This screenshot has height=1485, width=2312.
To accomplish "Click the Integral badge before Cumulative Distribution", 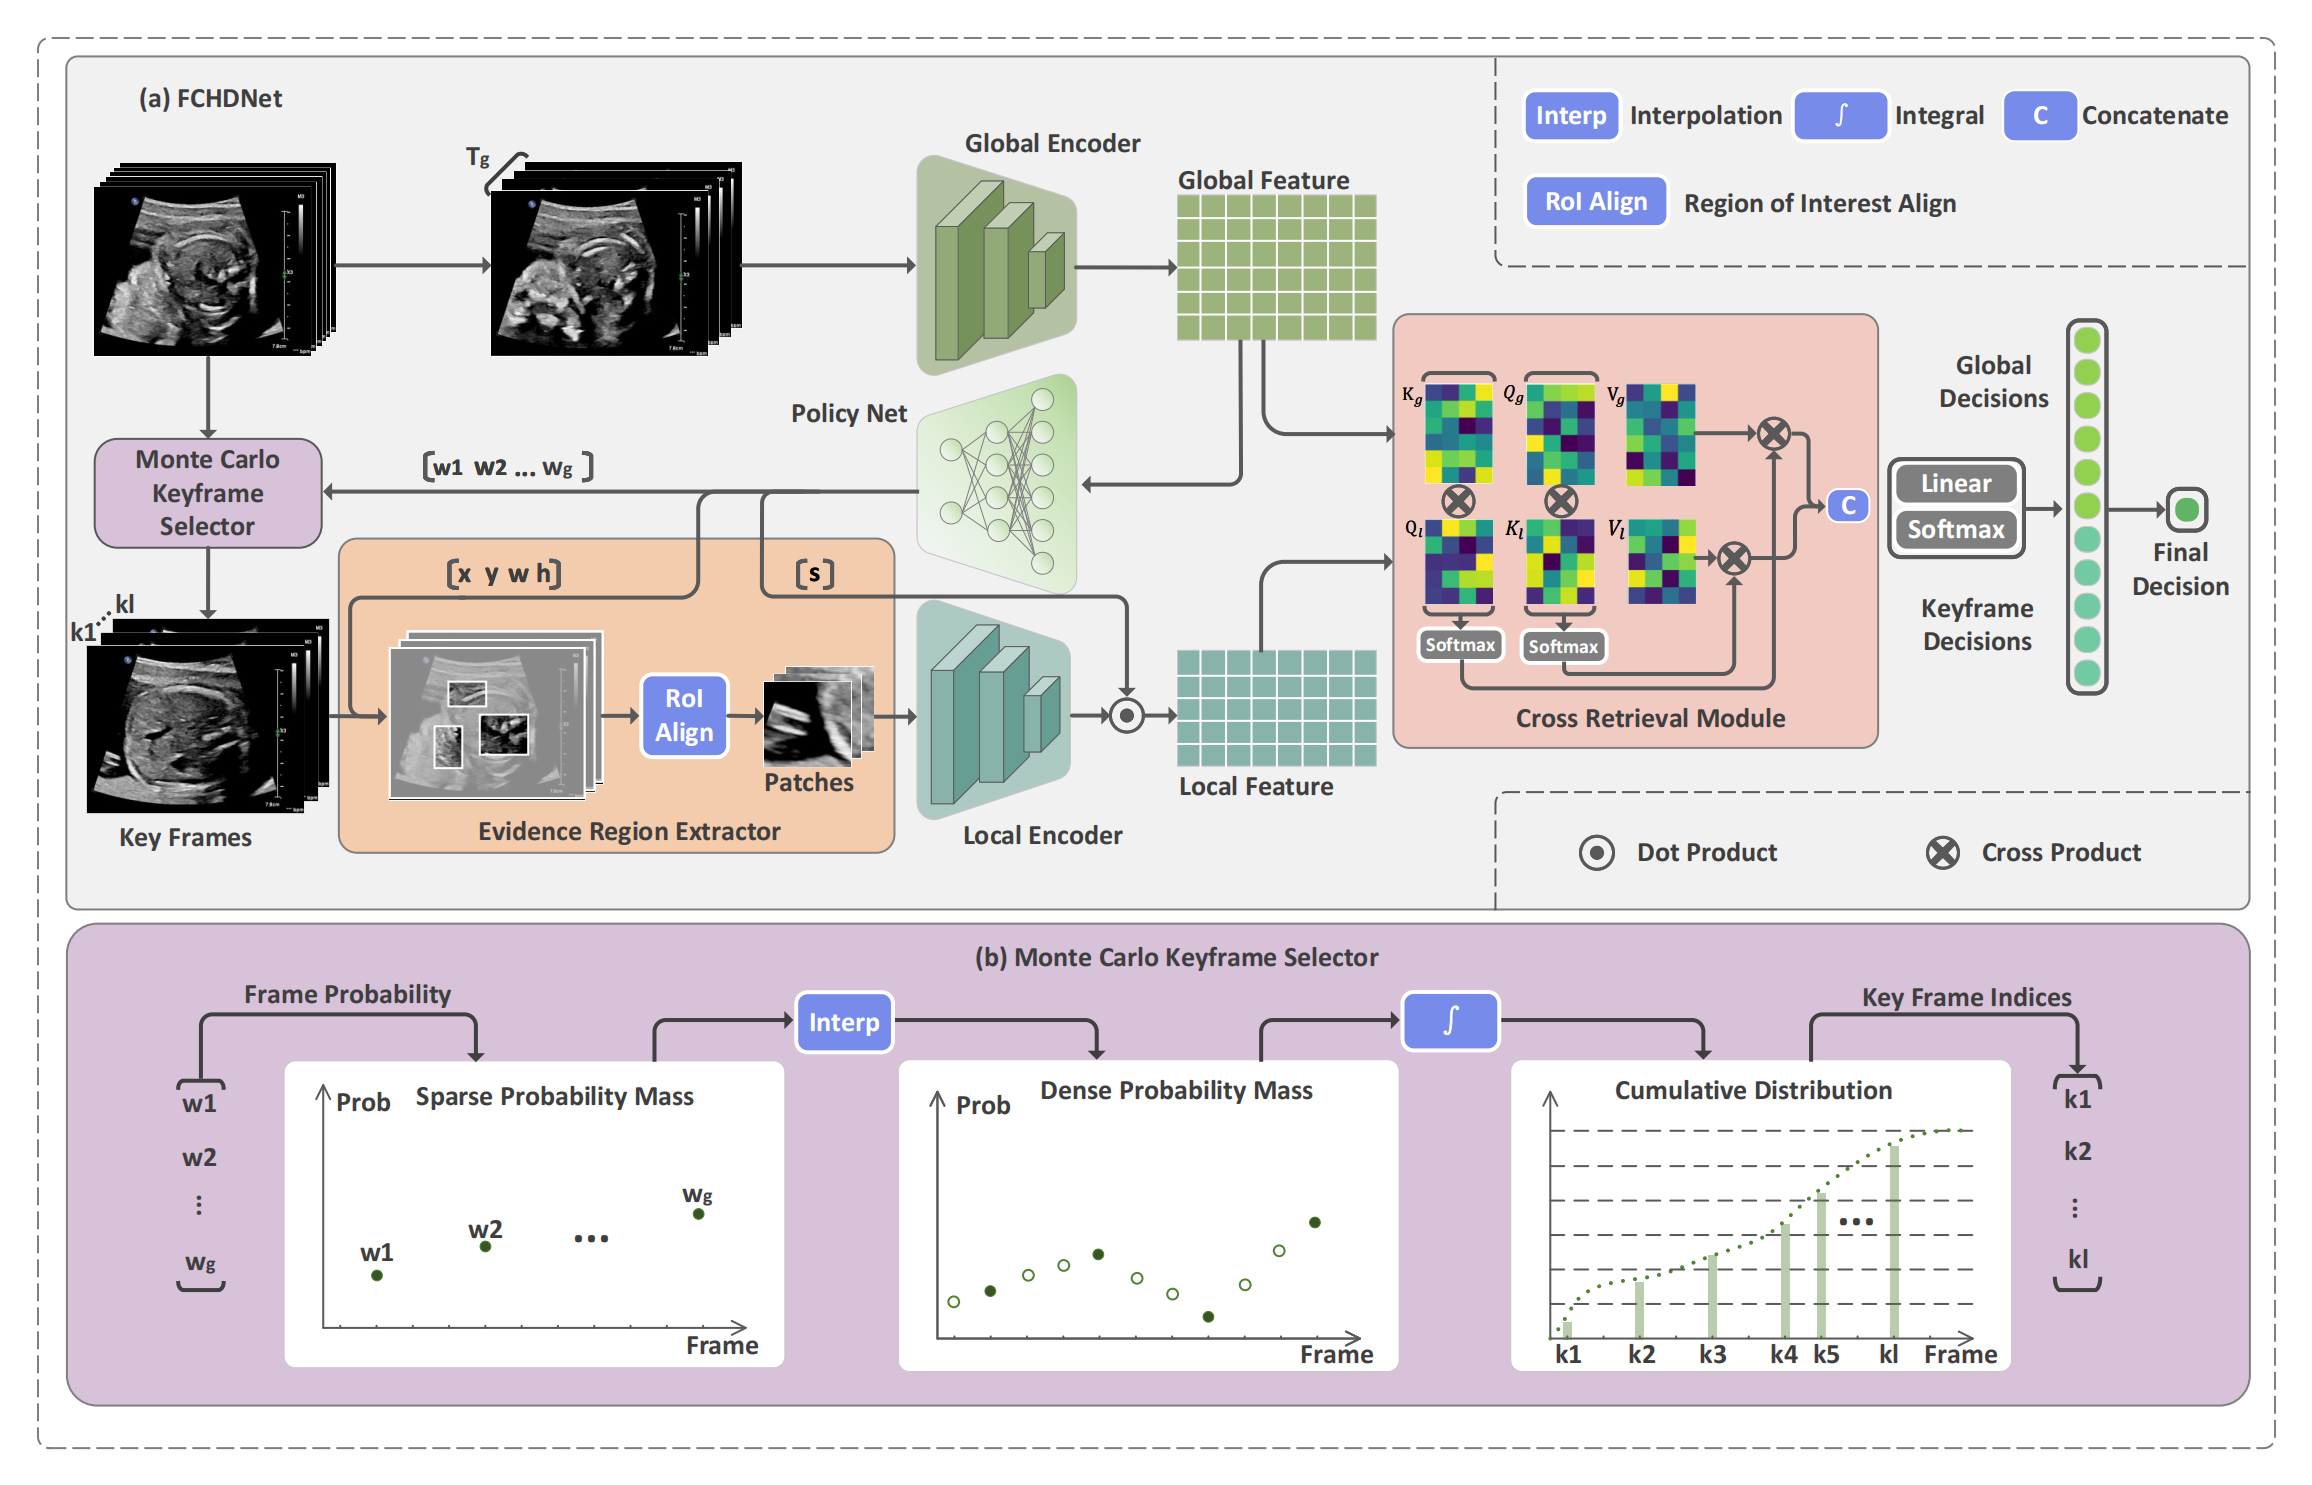I will click(1450, 1022).
